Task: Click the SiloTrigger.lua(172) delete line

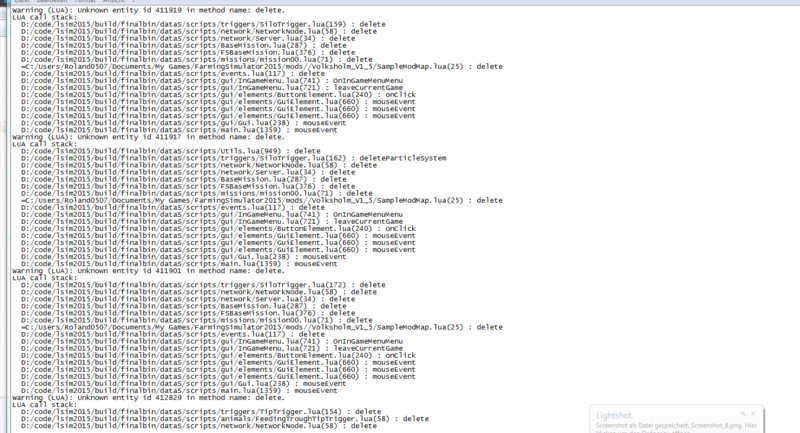Action: pos(203,285)
